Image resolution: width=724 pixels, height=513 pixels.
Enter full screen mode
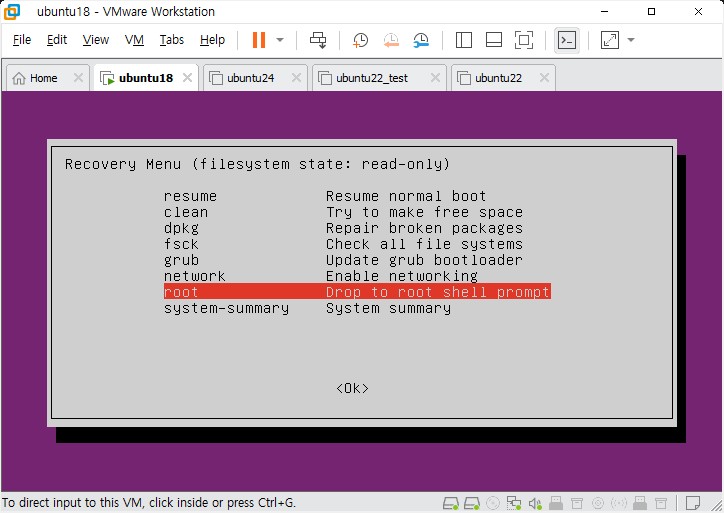[x=524, y=40]
